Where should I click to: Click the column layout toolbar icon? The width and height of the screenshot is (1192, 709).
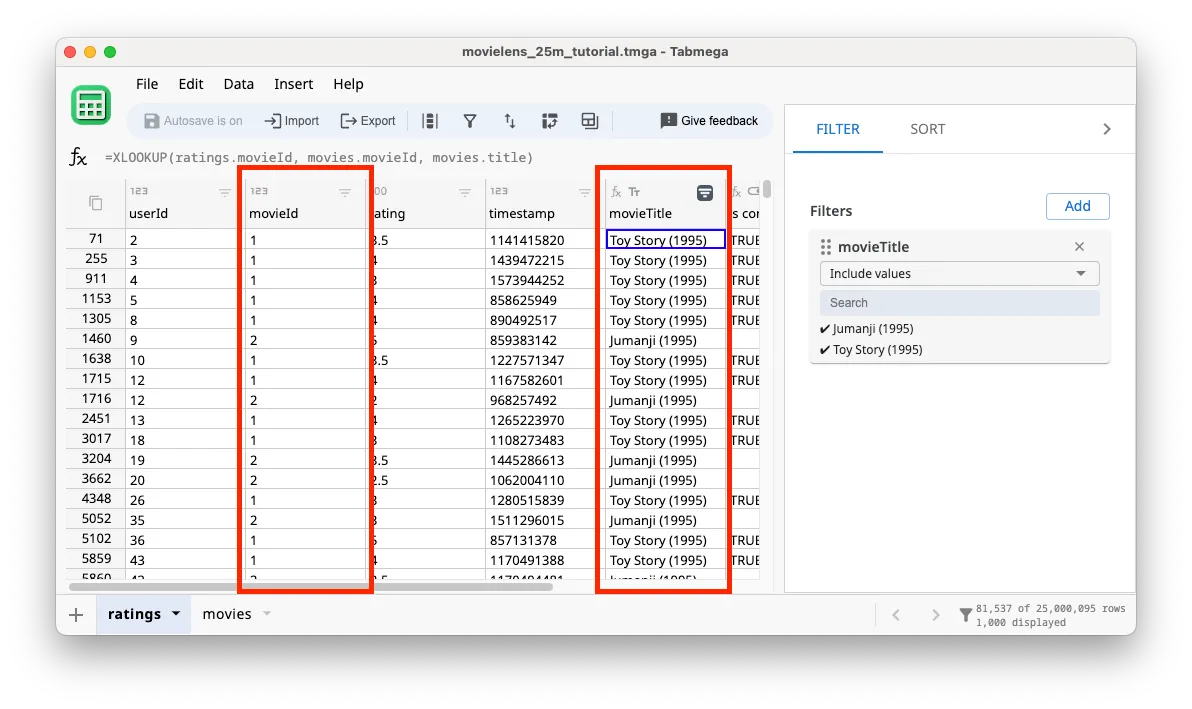click(x=430, y=121)
